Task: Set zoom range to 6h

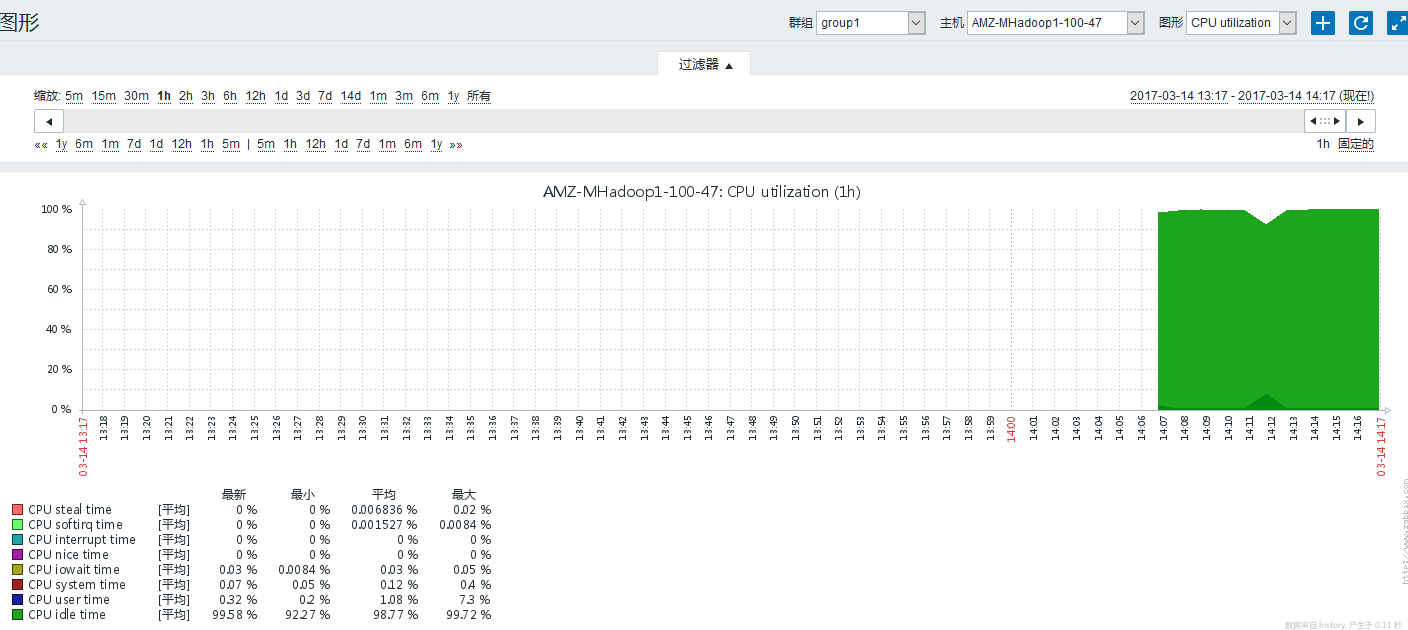Action: click(x=229, y=95)
